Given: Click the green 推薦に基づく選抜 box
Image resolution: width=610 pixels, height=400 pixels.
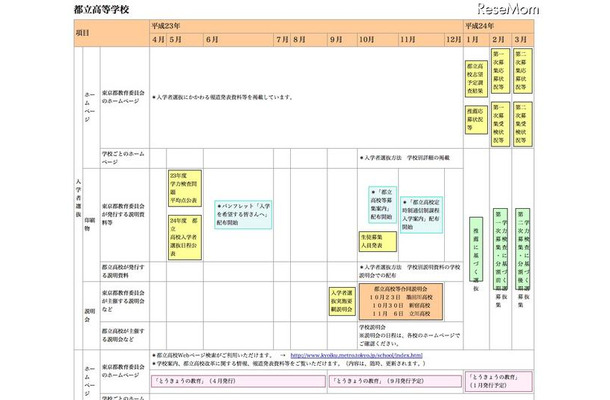Looking at the screenshot, I should [x=475, y=249].
